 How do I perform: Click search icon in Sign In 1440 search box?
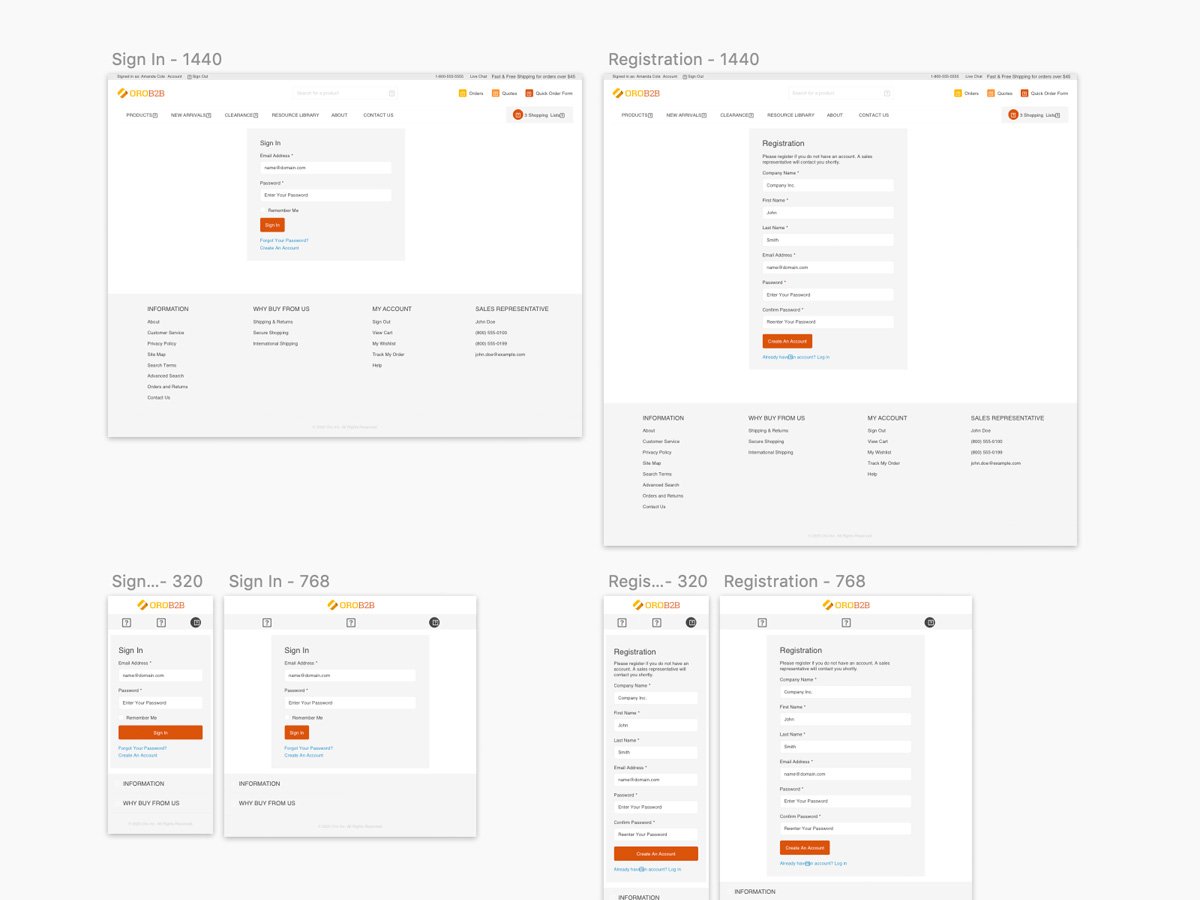tap(391, 93)
